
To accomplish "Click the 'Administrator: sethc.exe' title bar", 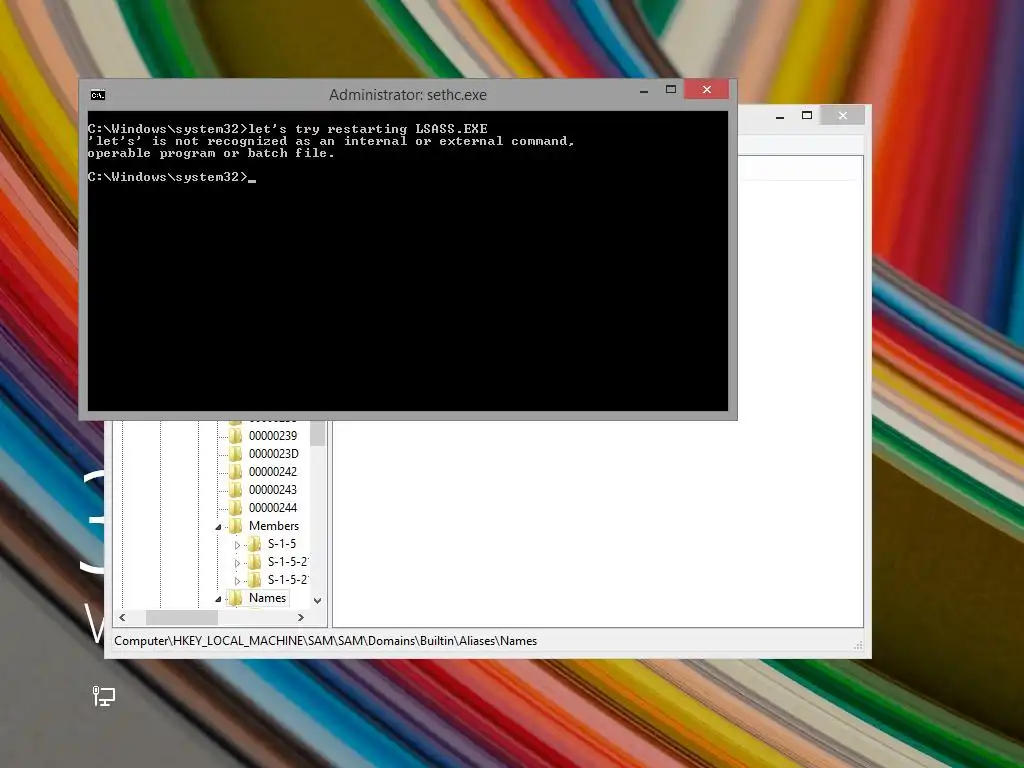I will point(408,95).
